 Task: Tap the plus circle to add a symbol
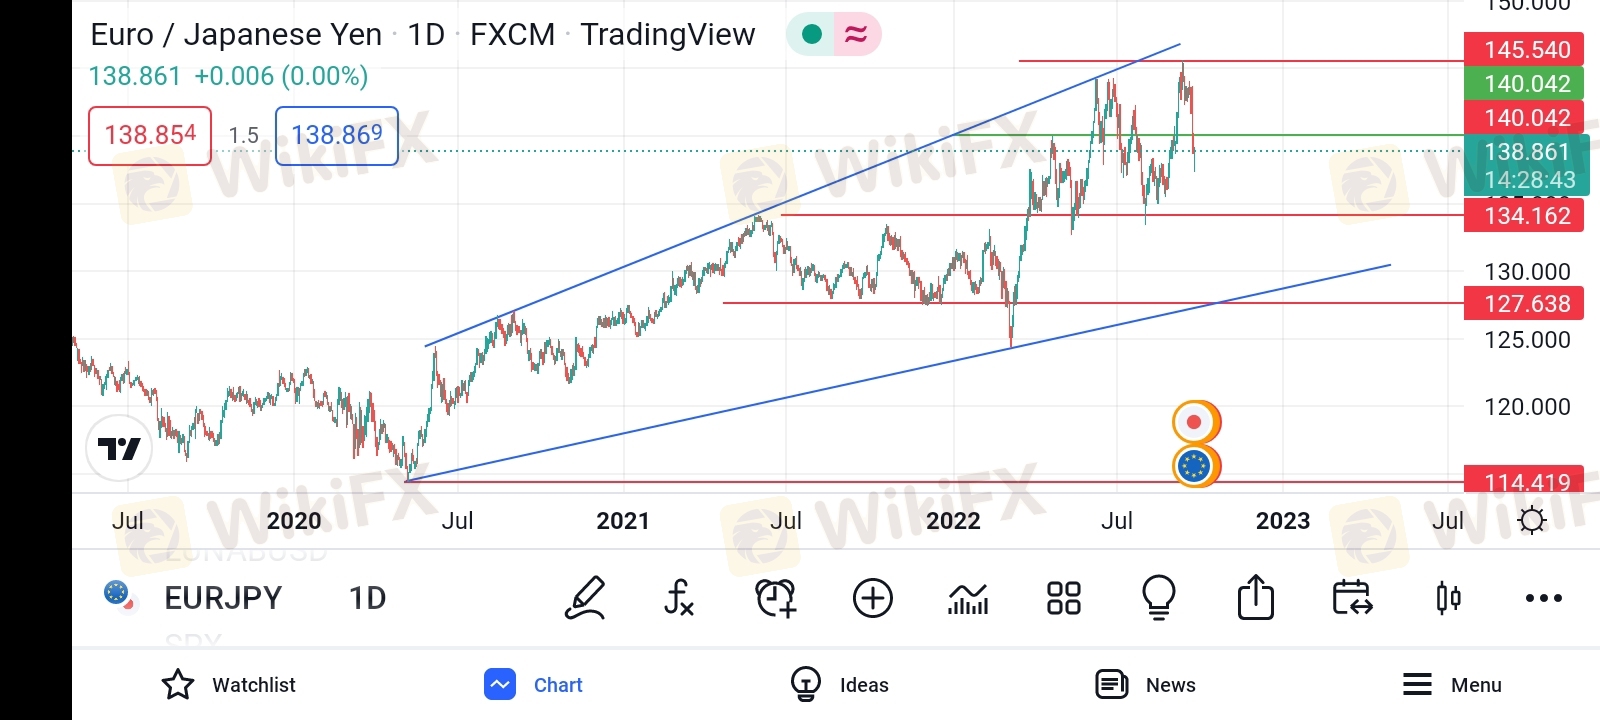tap(872, 598)
